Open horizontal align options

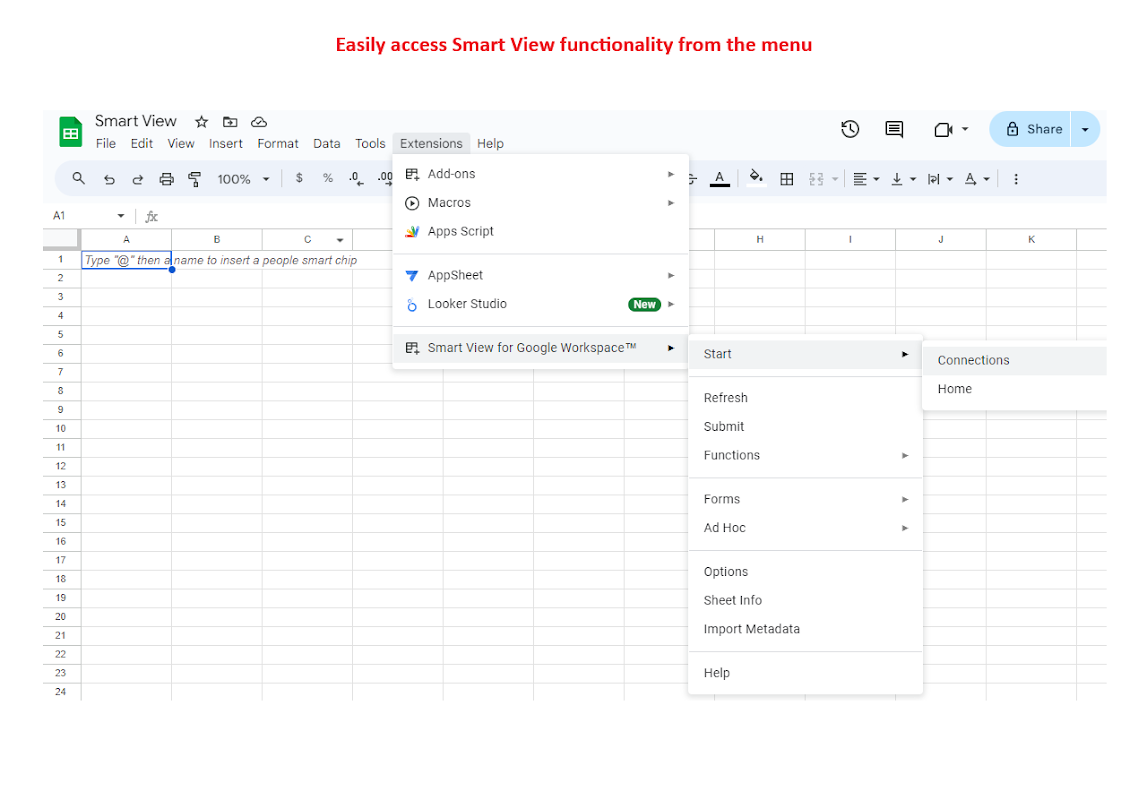[866, 179]
